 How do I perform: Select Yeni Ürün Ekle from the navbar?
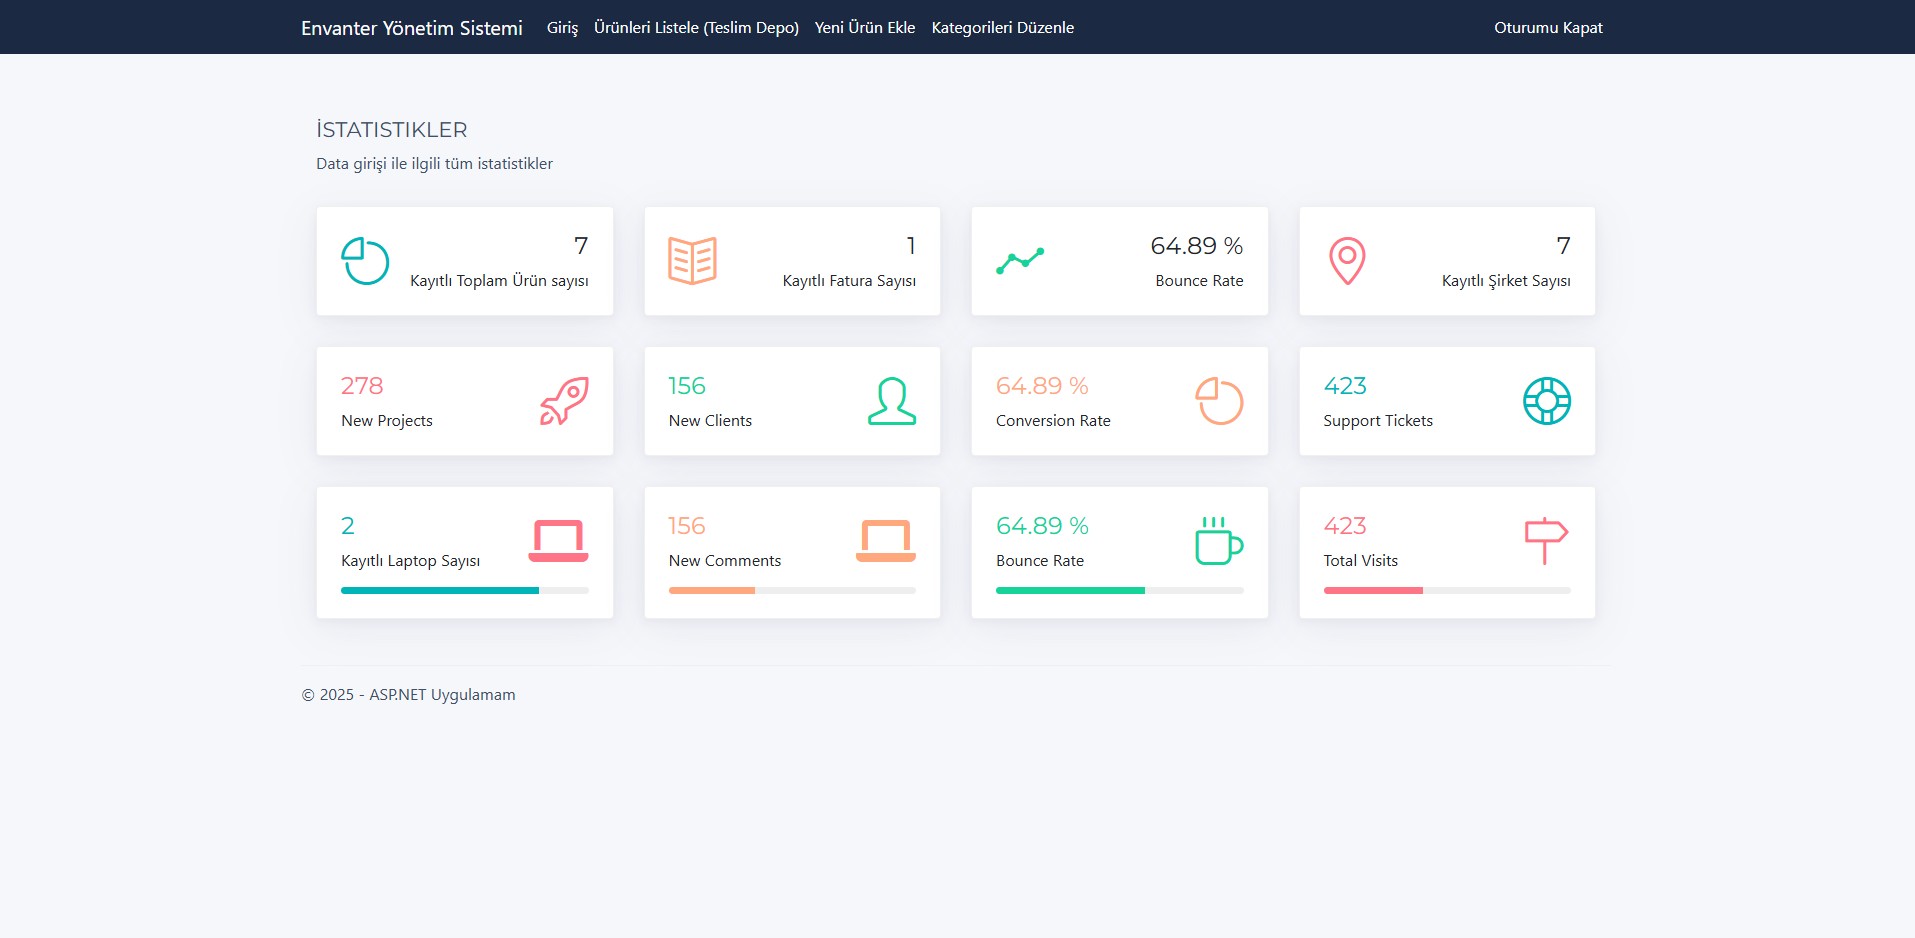coord(864,27)
